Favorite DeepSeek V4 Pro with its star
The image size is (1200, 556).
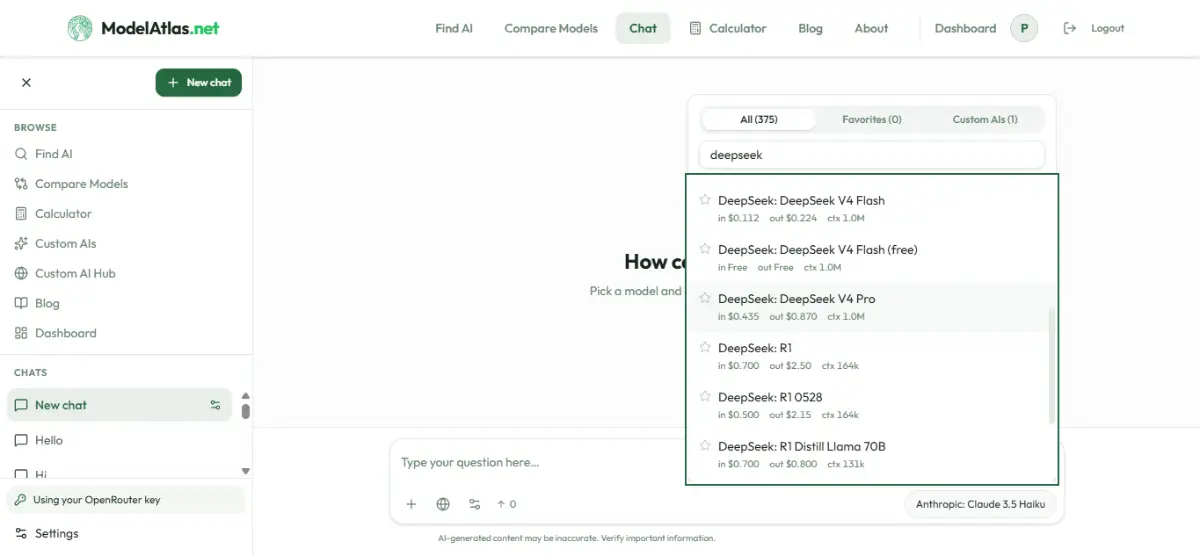(705, 298)
